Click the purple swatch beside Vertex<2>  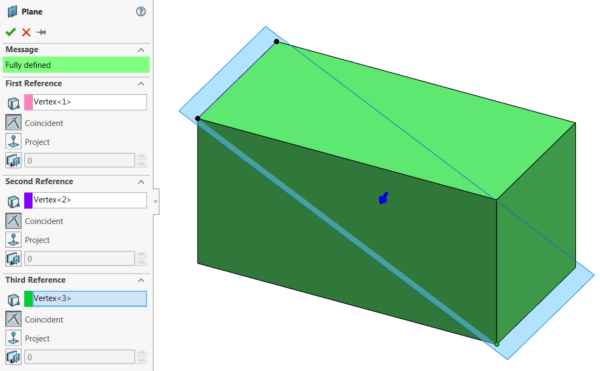point(28,200)
